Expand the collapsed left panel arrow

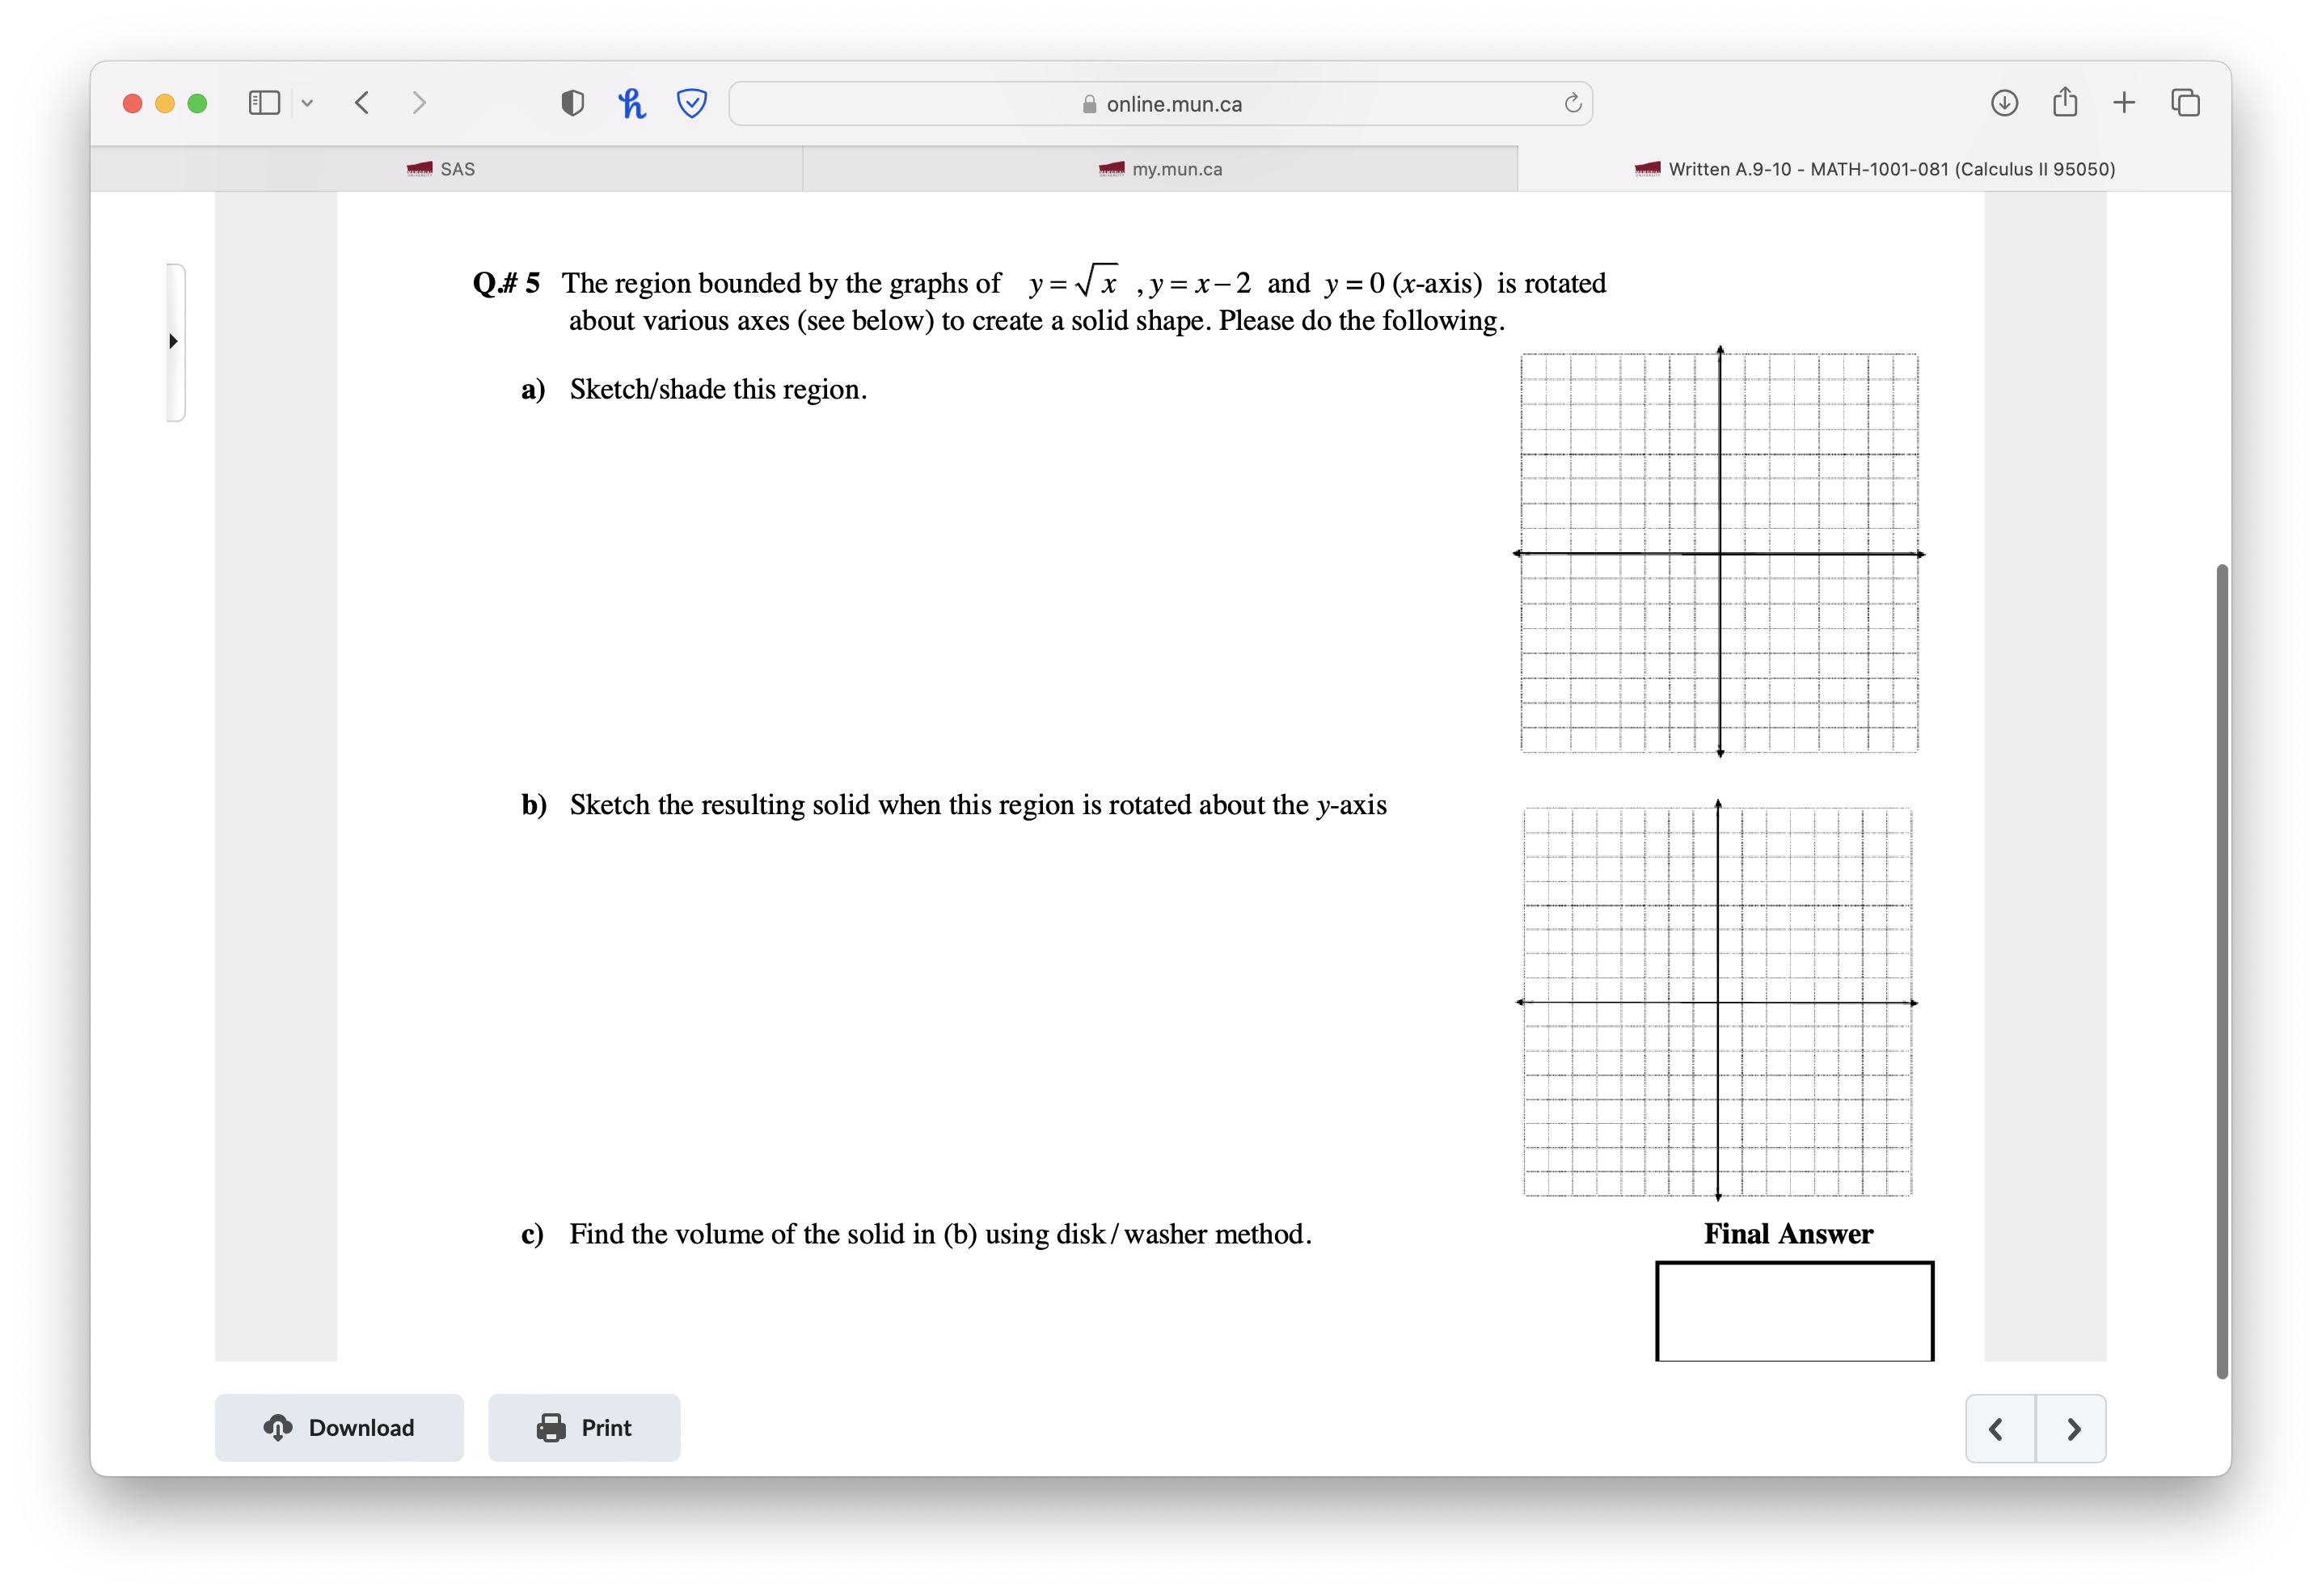(174, 341)
